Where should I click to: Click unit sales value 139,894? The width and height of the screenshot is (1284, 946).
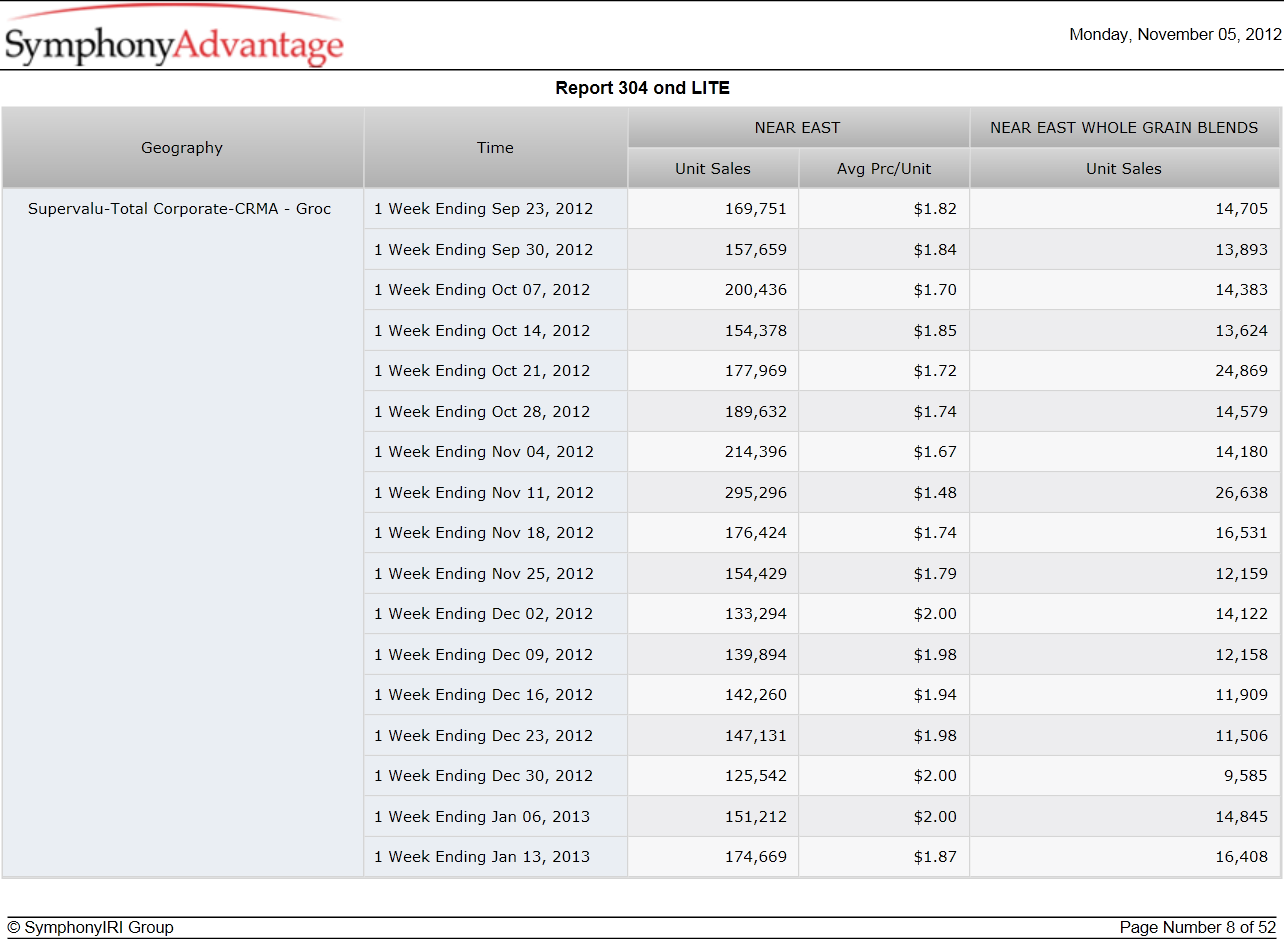(756, 655)
